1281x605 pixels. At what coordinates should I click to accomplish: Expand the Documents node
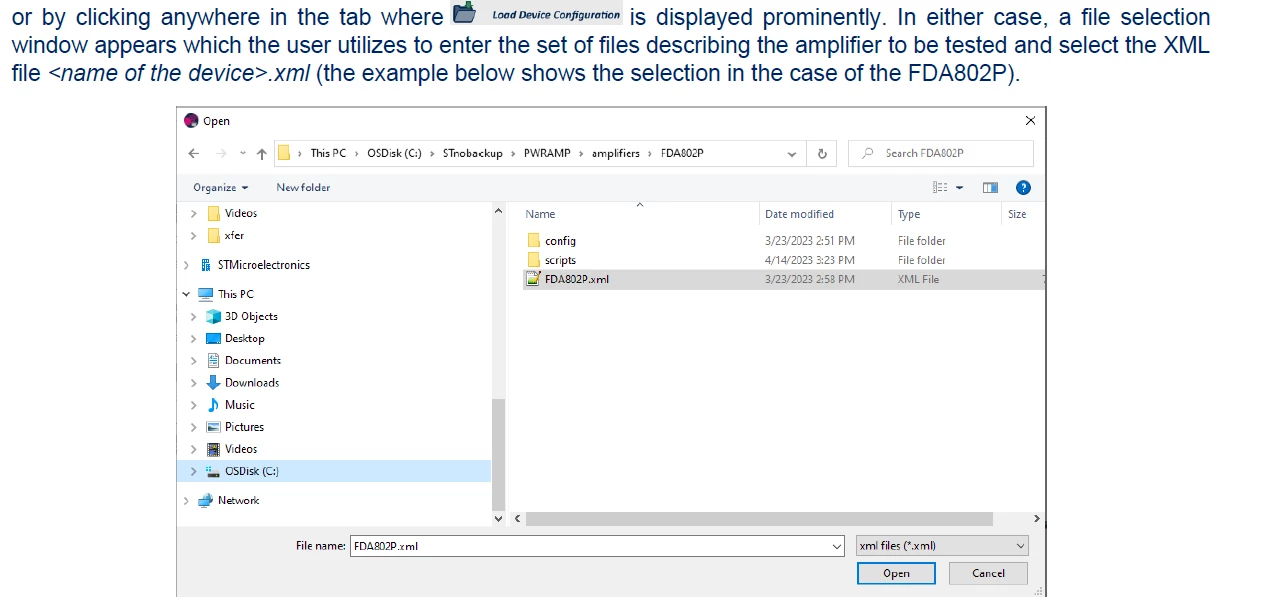[x=194, y=360]
